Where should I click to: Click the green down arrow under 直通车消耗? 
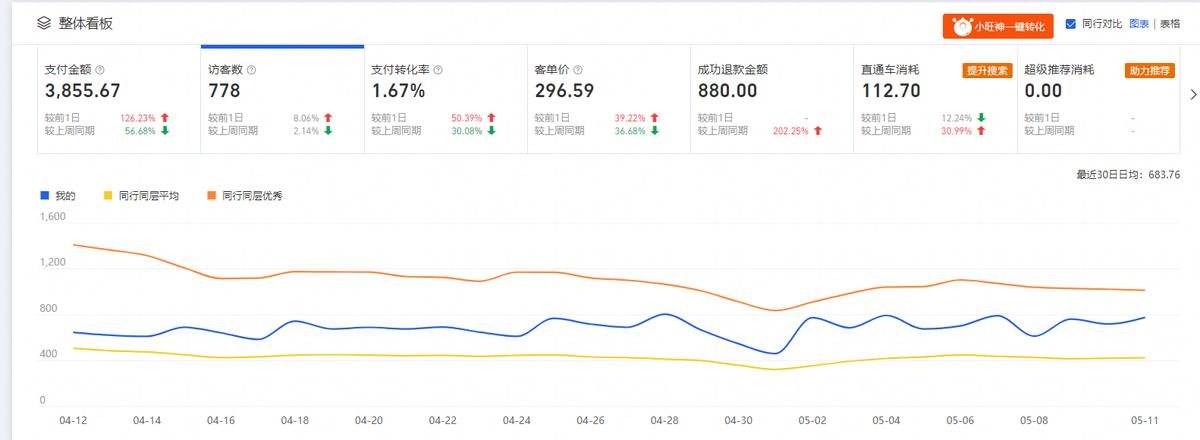(981, 118)
